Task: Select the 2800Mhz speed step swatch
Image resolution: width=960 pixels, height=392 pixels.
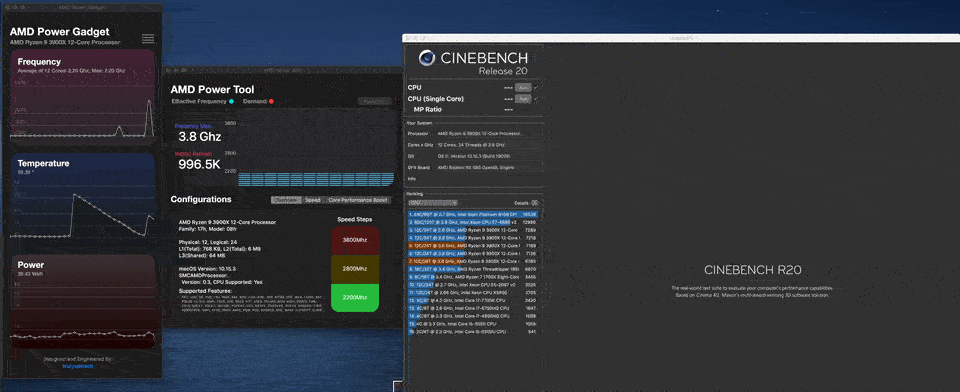Action: [355, 269]
